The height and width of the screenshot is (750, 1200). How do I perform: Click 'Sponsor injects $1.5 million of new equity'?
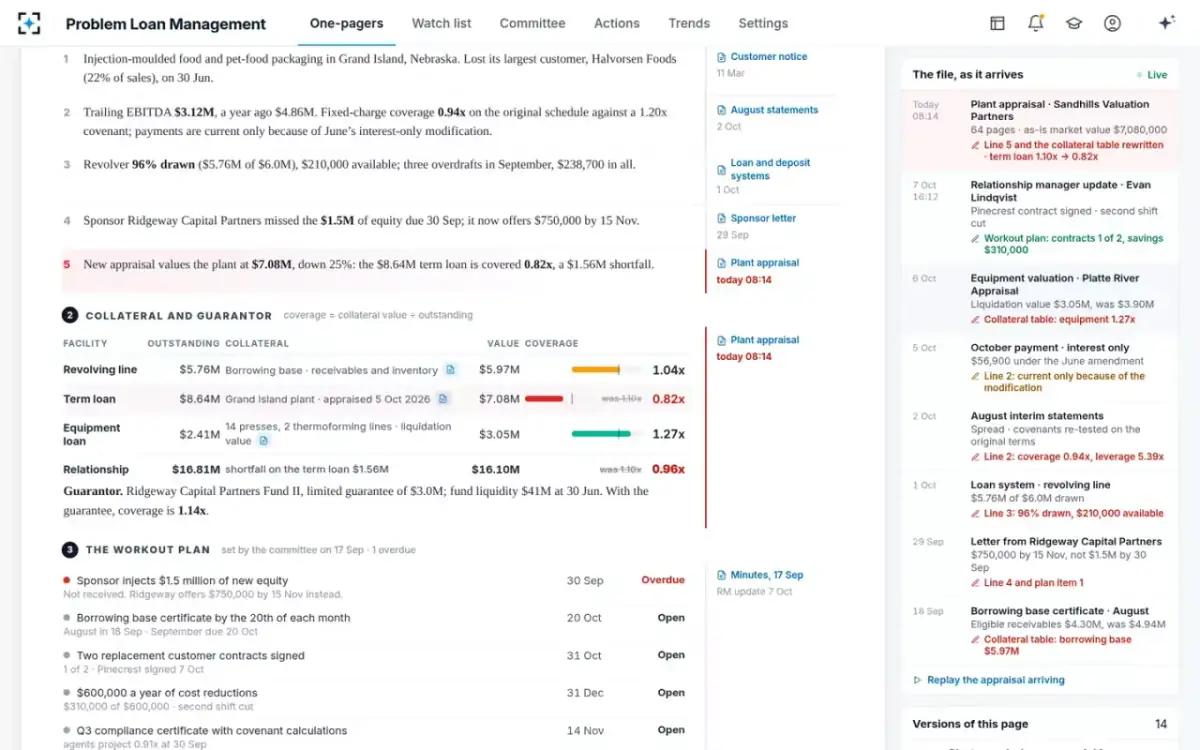pos(182,581)
